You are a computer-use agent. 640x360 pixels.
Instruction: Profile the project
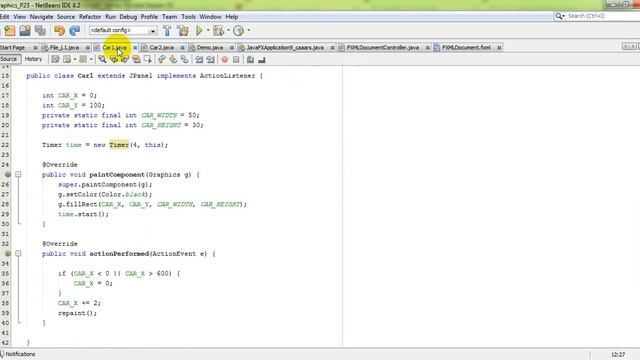click(x=238, y=31)
